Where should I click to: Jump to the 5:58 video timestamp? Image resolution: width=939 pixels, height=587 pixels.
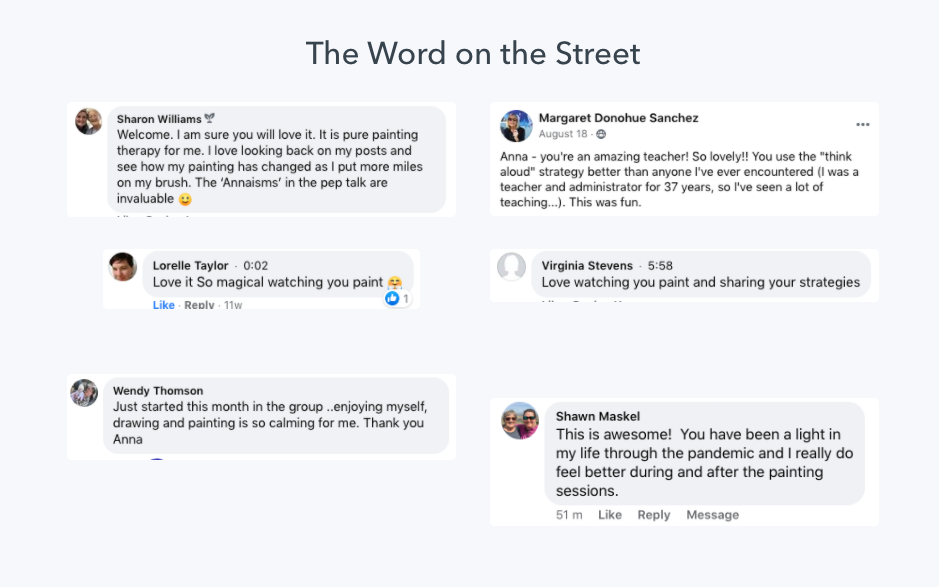tap(660, 266)
